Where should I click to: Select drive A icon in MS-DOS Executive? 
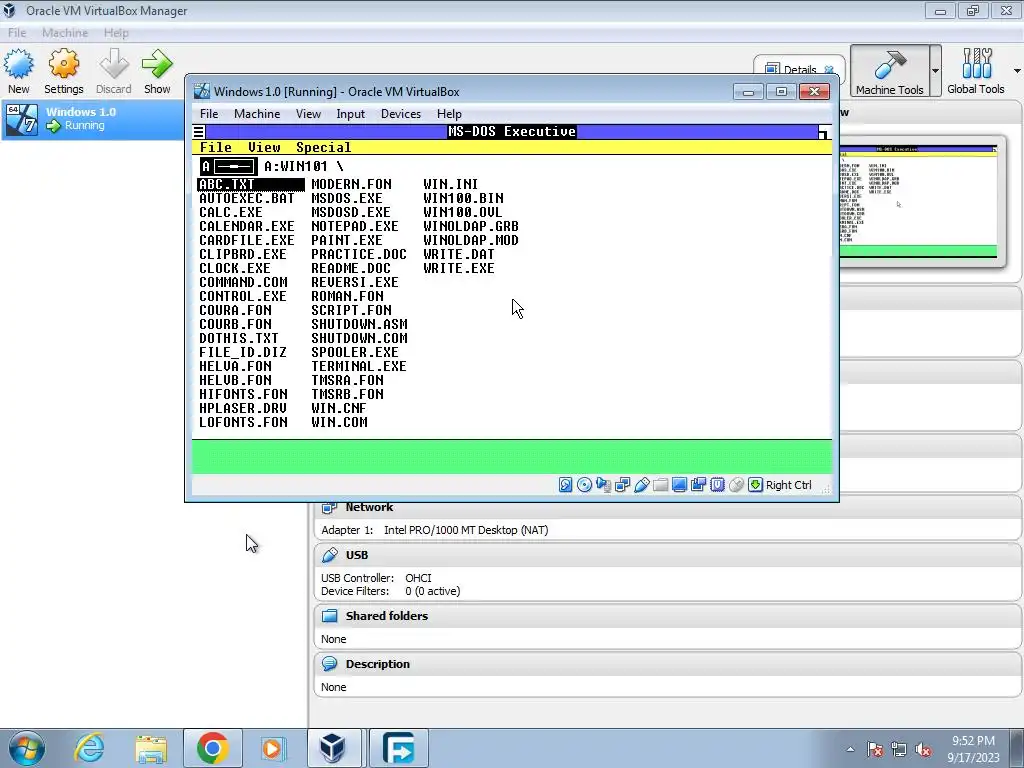click(x=229, y=167)
